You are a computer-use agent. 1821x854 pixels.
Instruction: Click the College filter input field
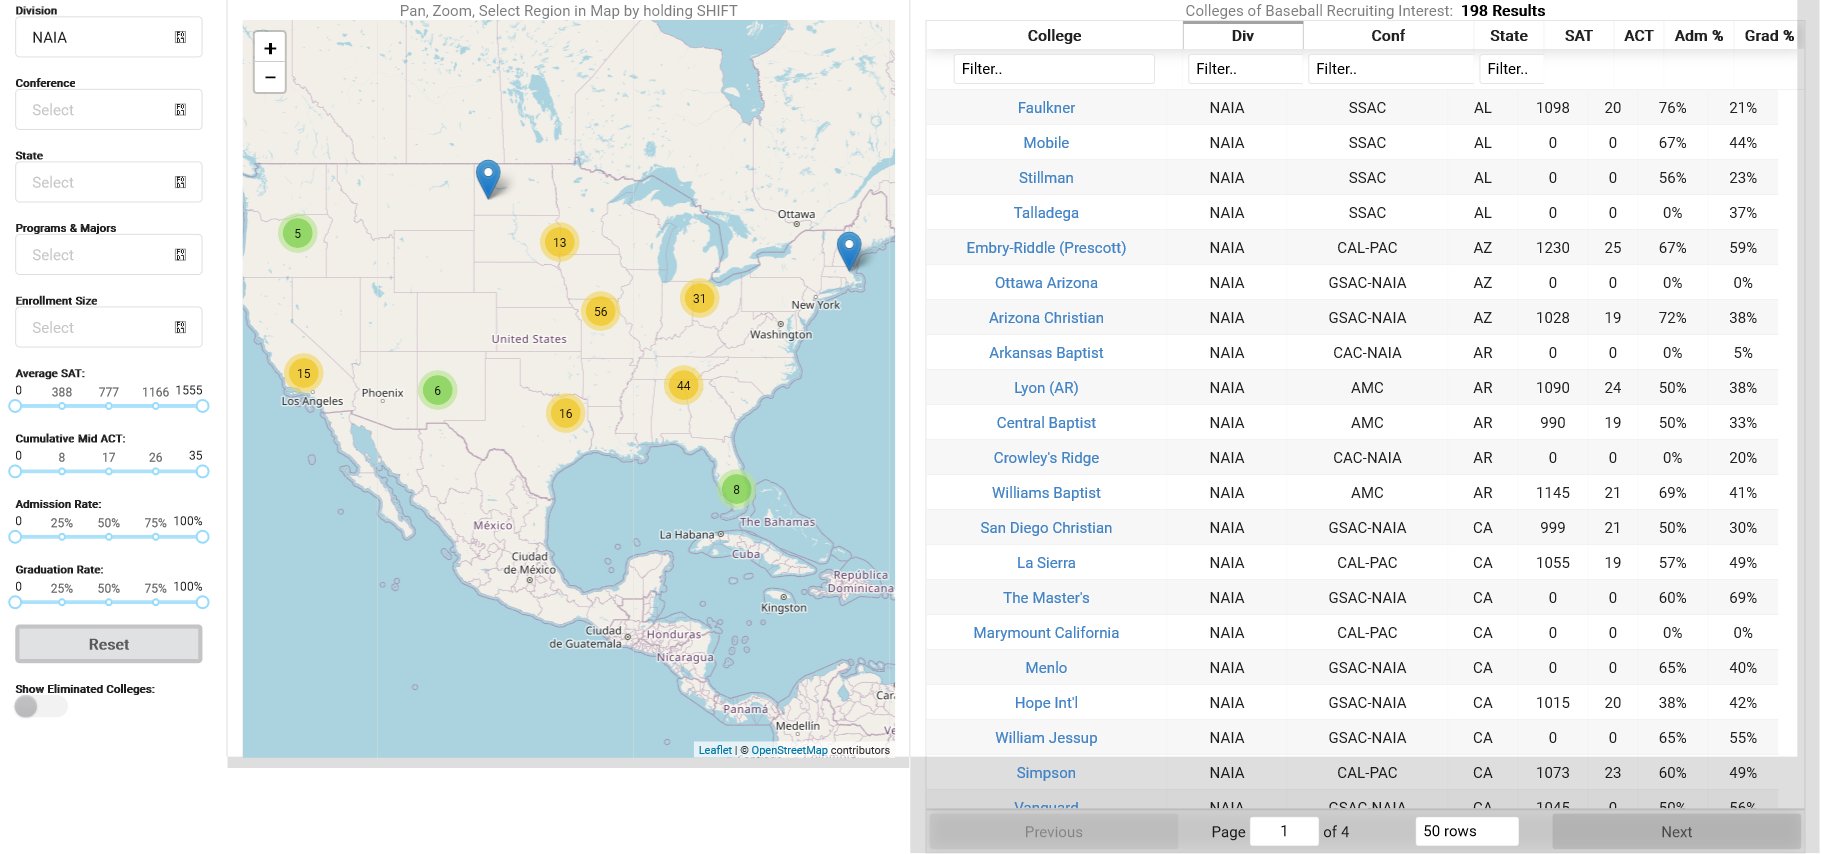[1054, 69]
